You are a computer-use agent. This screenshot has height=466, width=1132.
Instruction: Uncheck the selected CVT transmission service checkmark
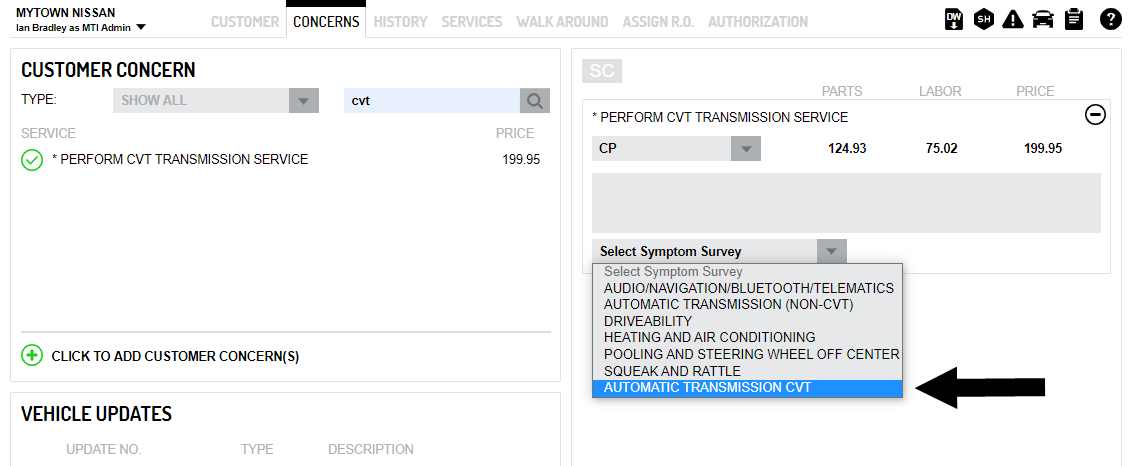[x=32, y=160]
